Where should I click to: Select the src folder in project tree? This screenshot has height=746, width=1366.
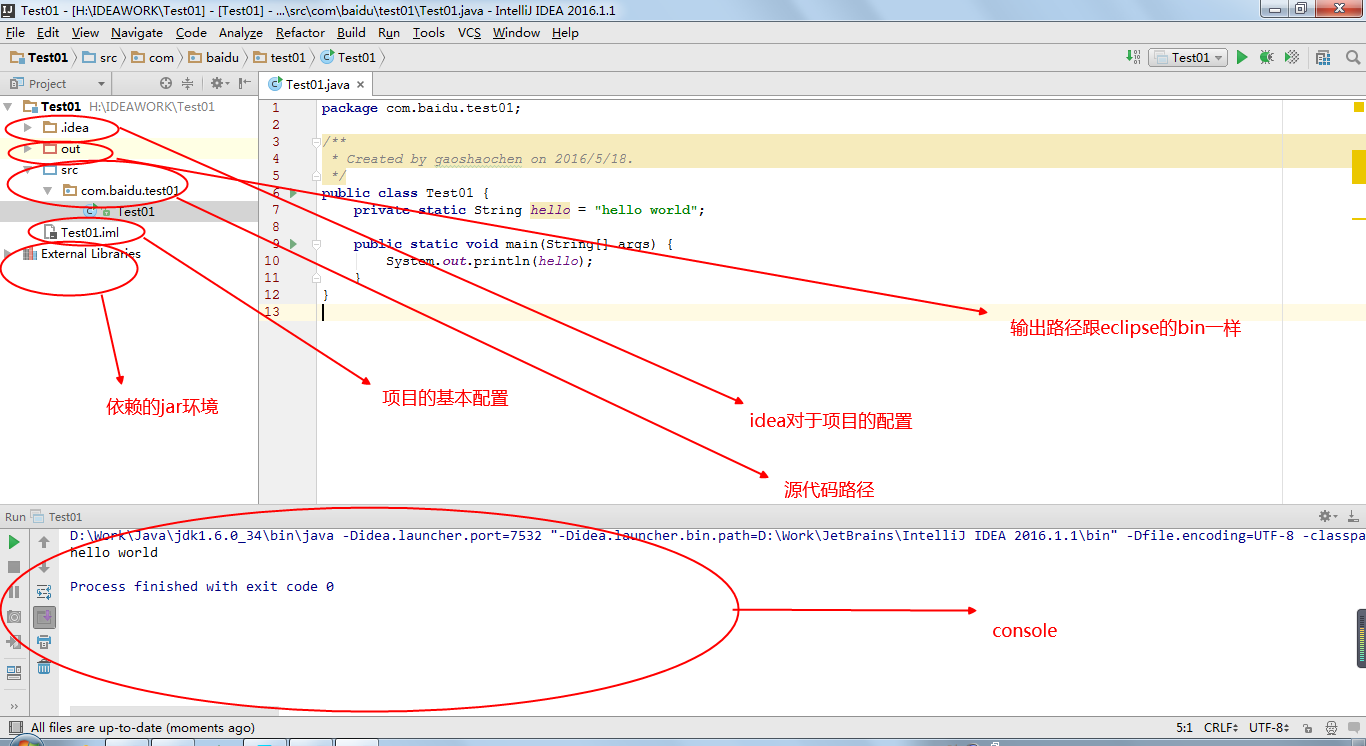(x=69, y=170)
